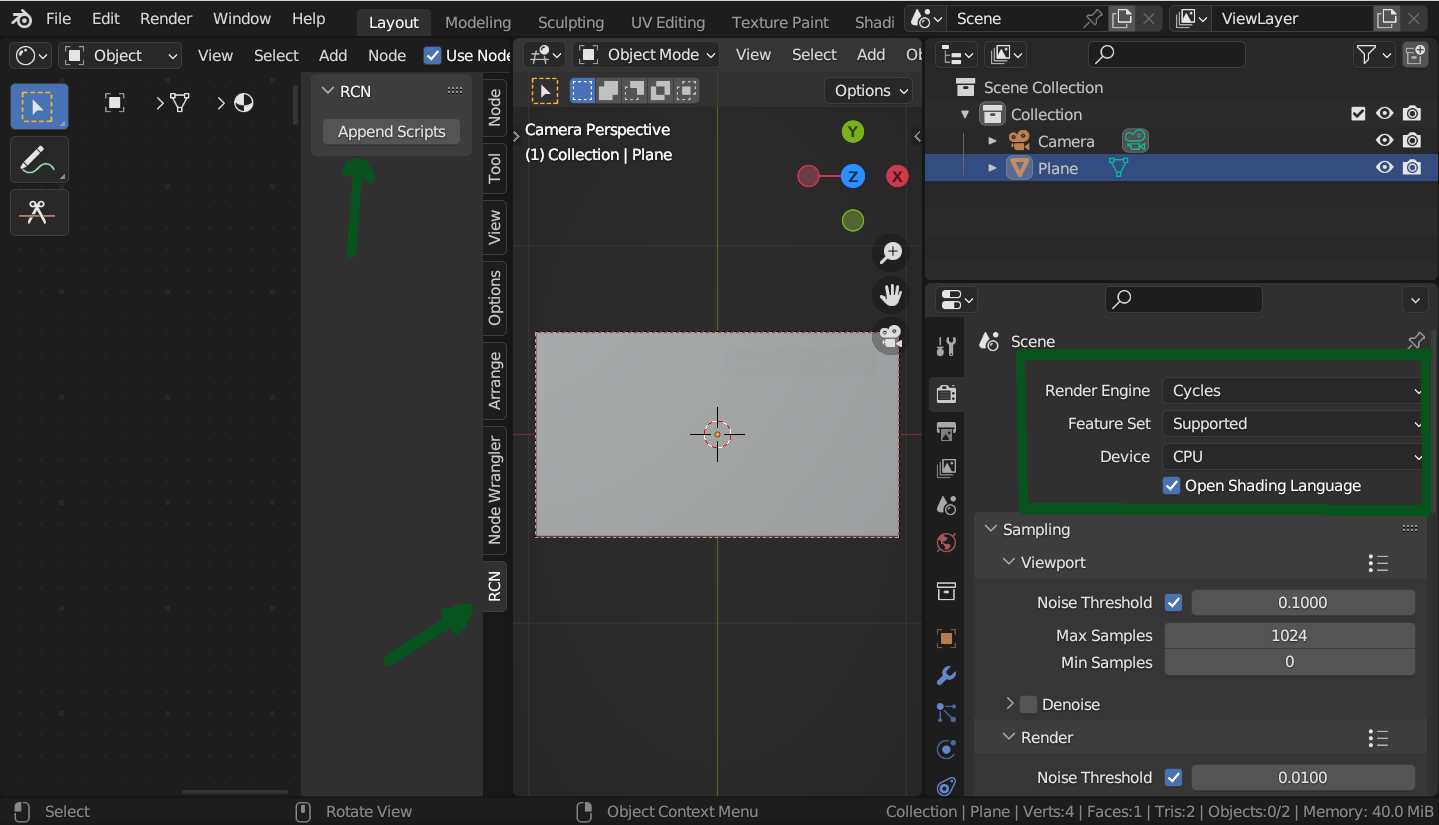
Task: Click the red X axis gizmo ball
Action: [896, 176]
